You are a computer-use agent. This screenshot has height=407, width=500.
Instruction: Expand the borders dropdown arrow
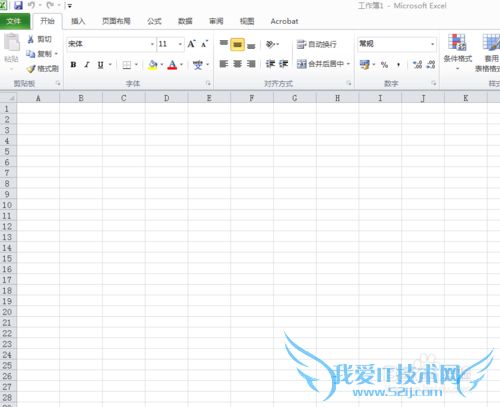tap(136, 65)
